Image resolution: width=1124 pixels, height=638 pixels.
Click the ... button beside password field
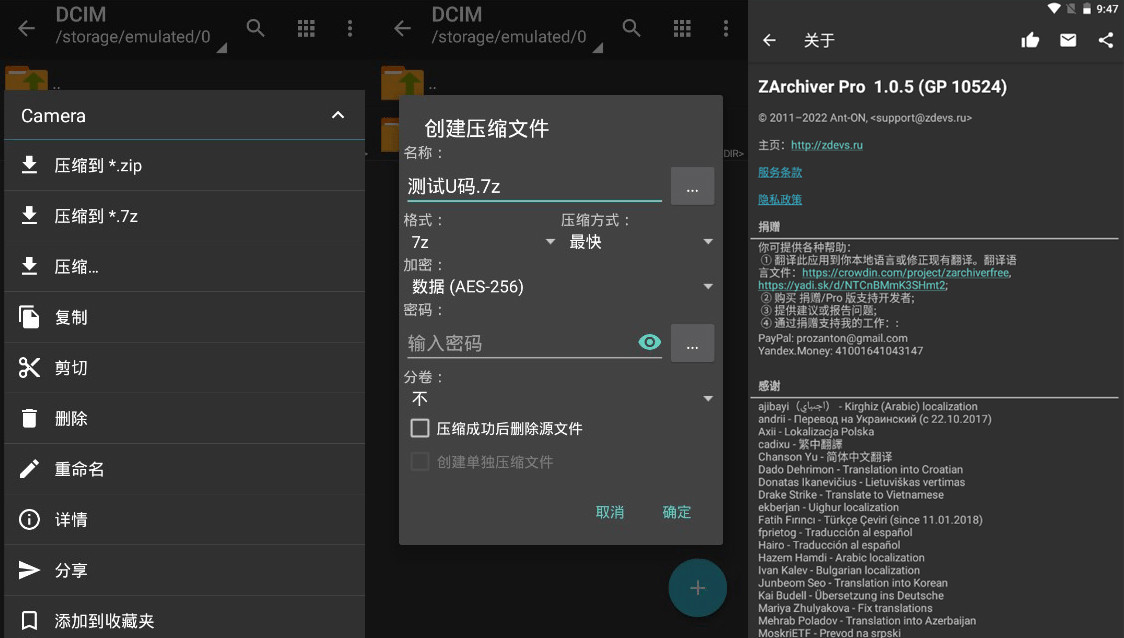[x=692, y=343]
